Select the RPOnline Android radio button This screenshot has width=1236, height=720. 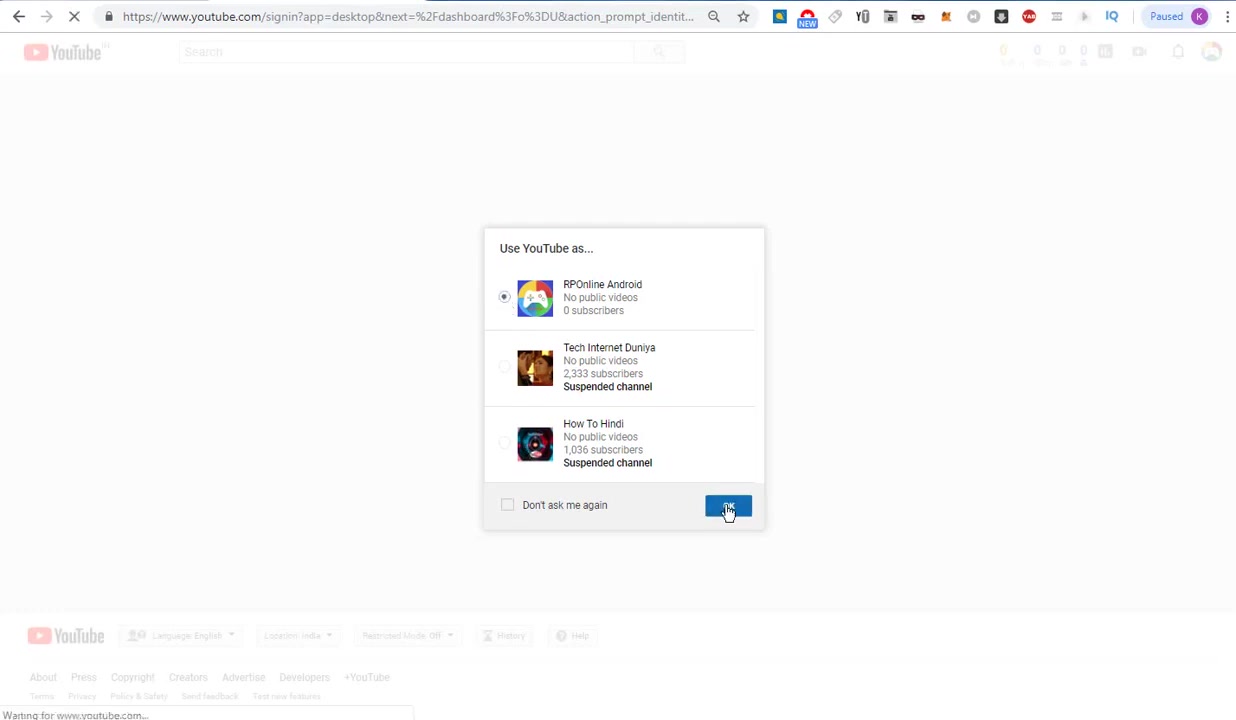coord(504,297)
